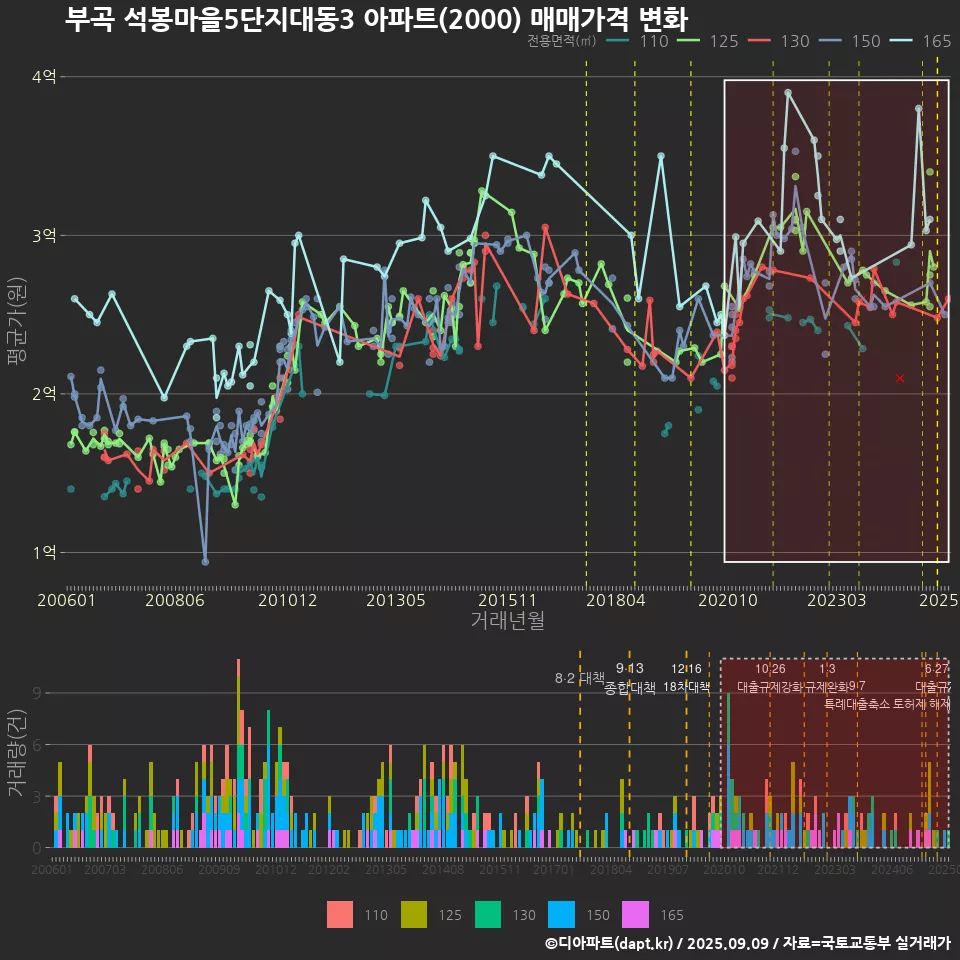Click the '3' volume y-axis label
The image size is (960, 960).
(37, 797)
